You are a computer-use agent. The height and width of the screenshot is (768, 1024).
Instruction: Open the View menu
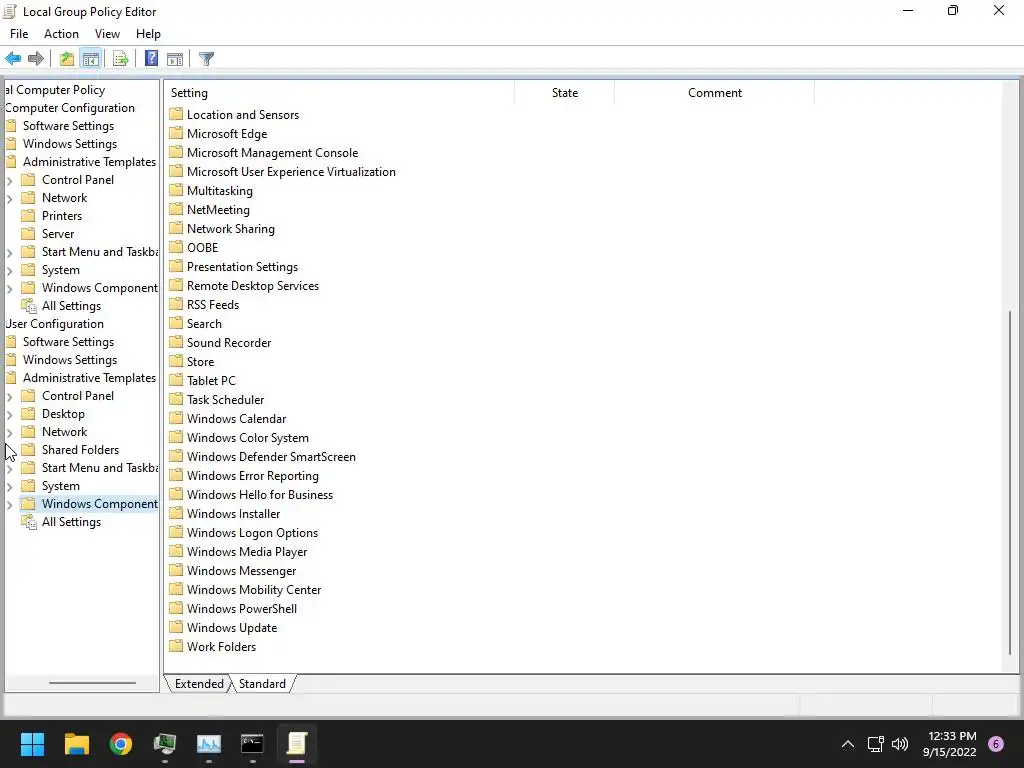[107, 34]
